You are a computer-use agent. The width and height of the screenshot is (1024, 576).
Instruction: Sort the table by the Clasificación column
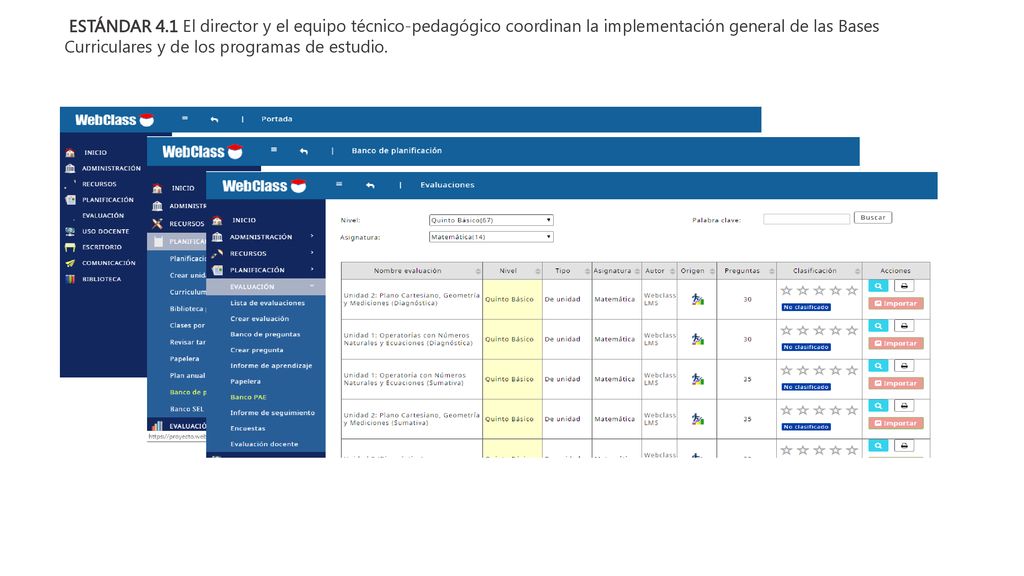819,270
